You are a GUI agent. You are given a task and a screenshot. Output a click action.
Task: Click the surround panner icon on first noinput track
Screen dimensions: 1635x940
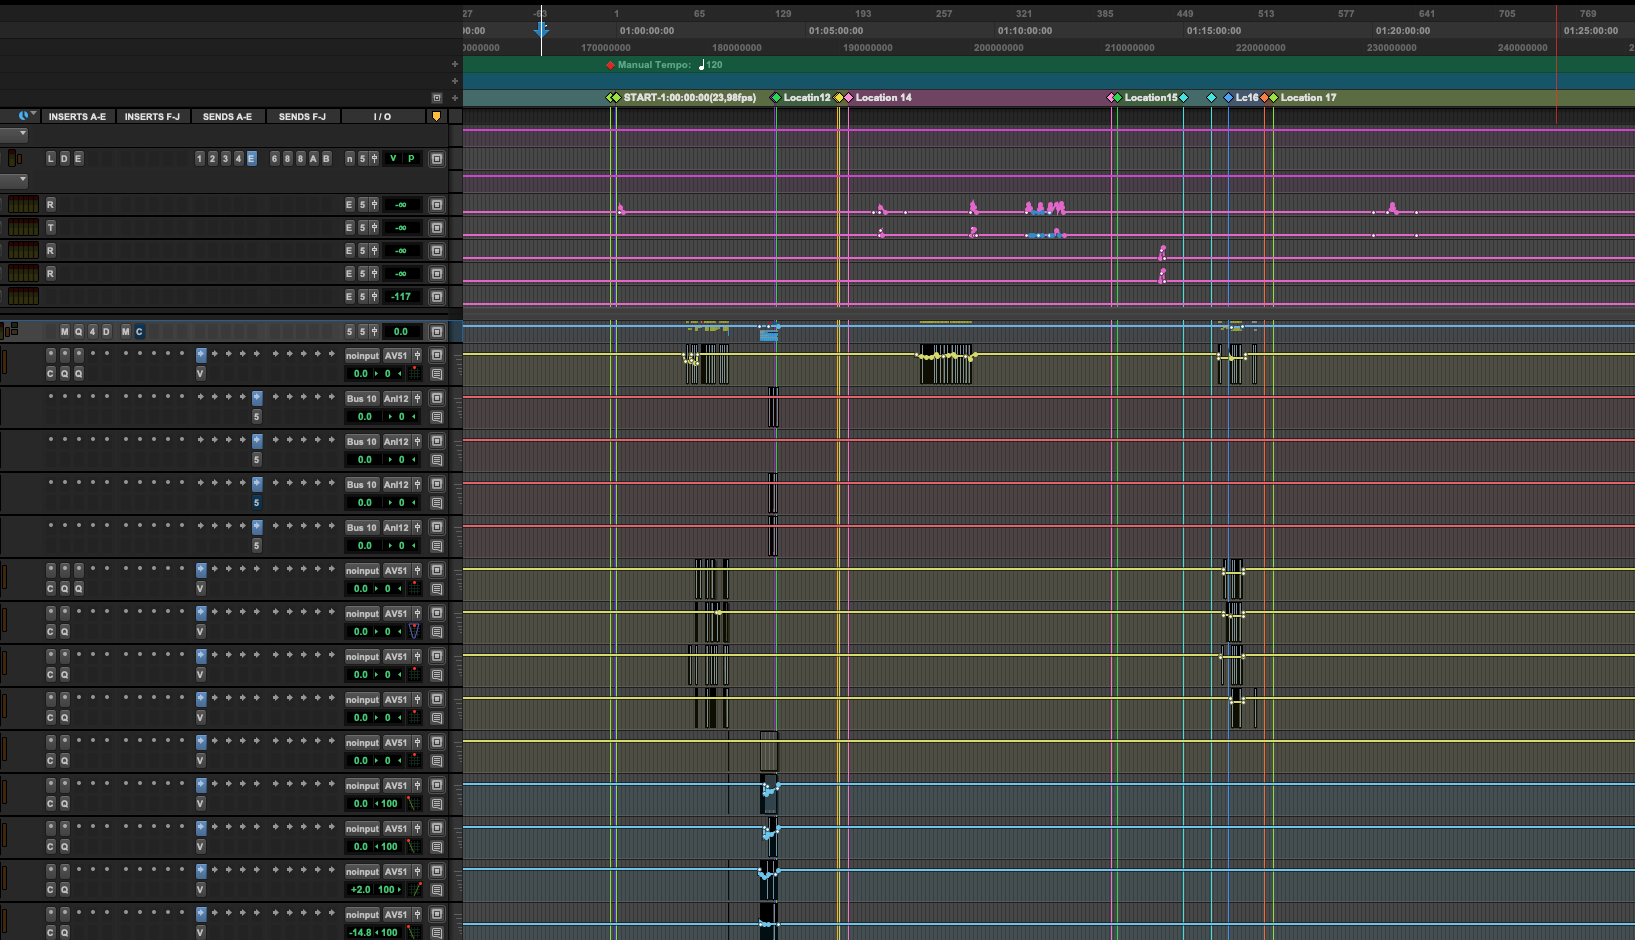tap(414, 373)
